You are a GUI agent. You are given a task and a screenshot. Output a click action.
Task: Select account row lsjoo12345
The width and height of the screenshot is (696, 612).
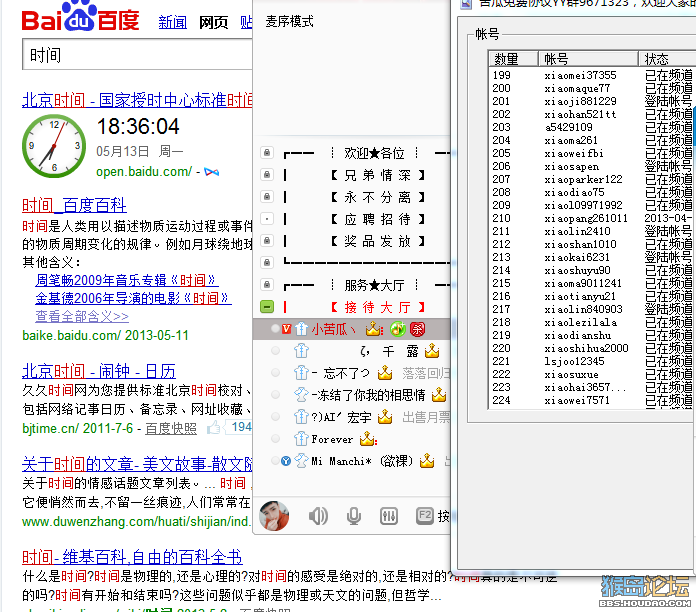tap(591, 361)
